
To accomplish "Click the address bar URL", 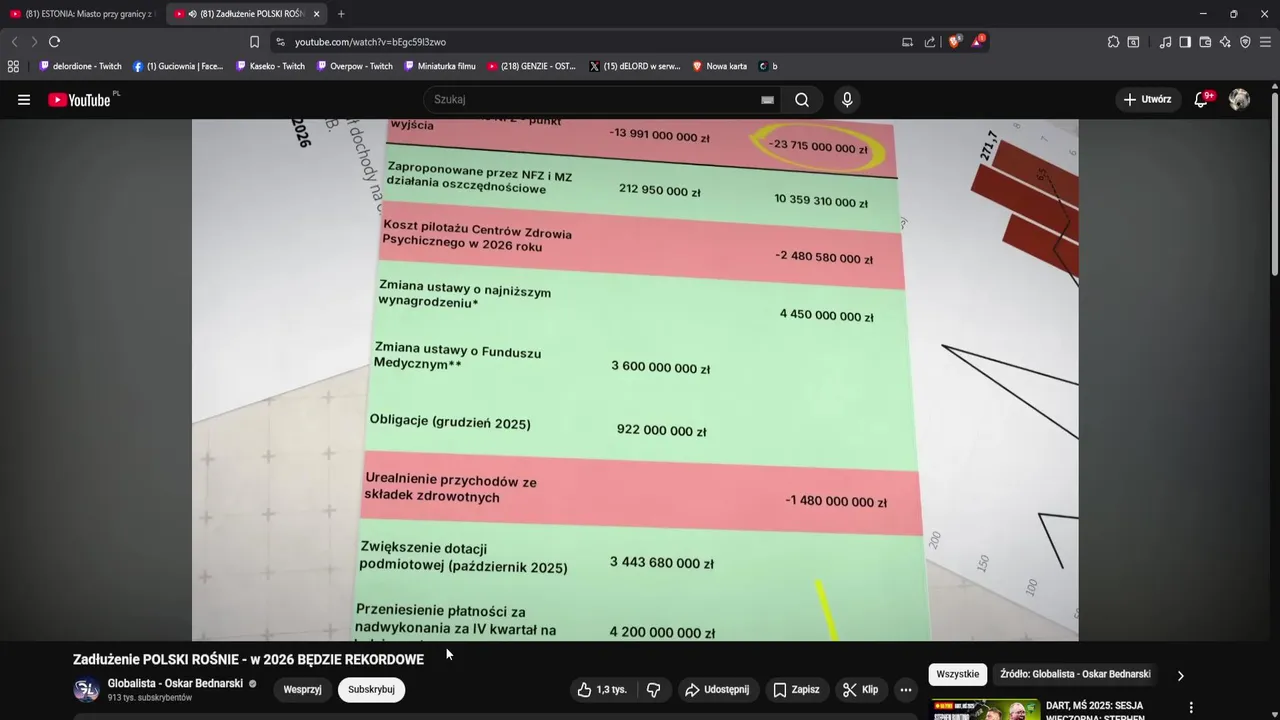I will pyautogui.click(x=370, y=42).
